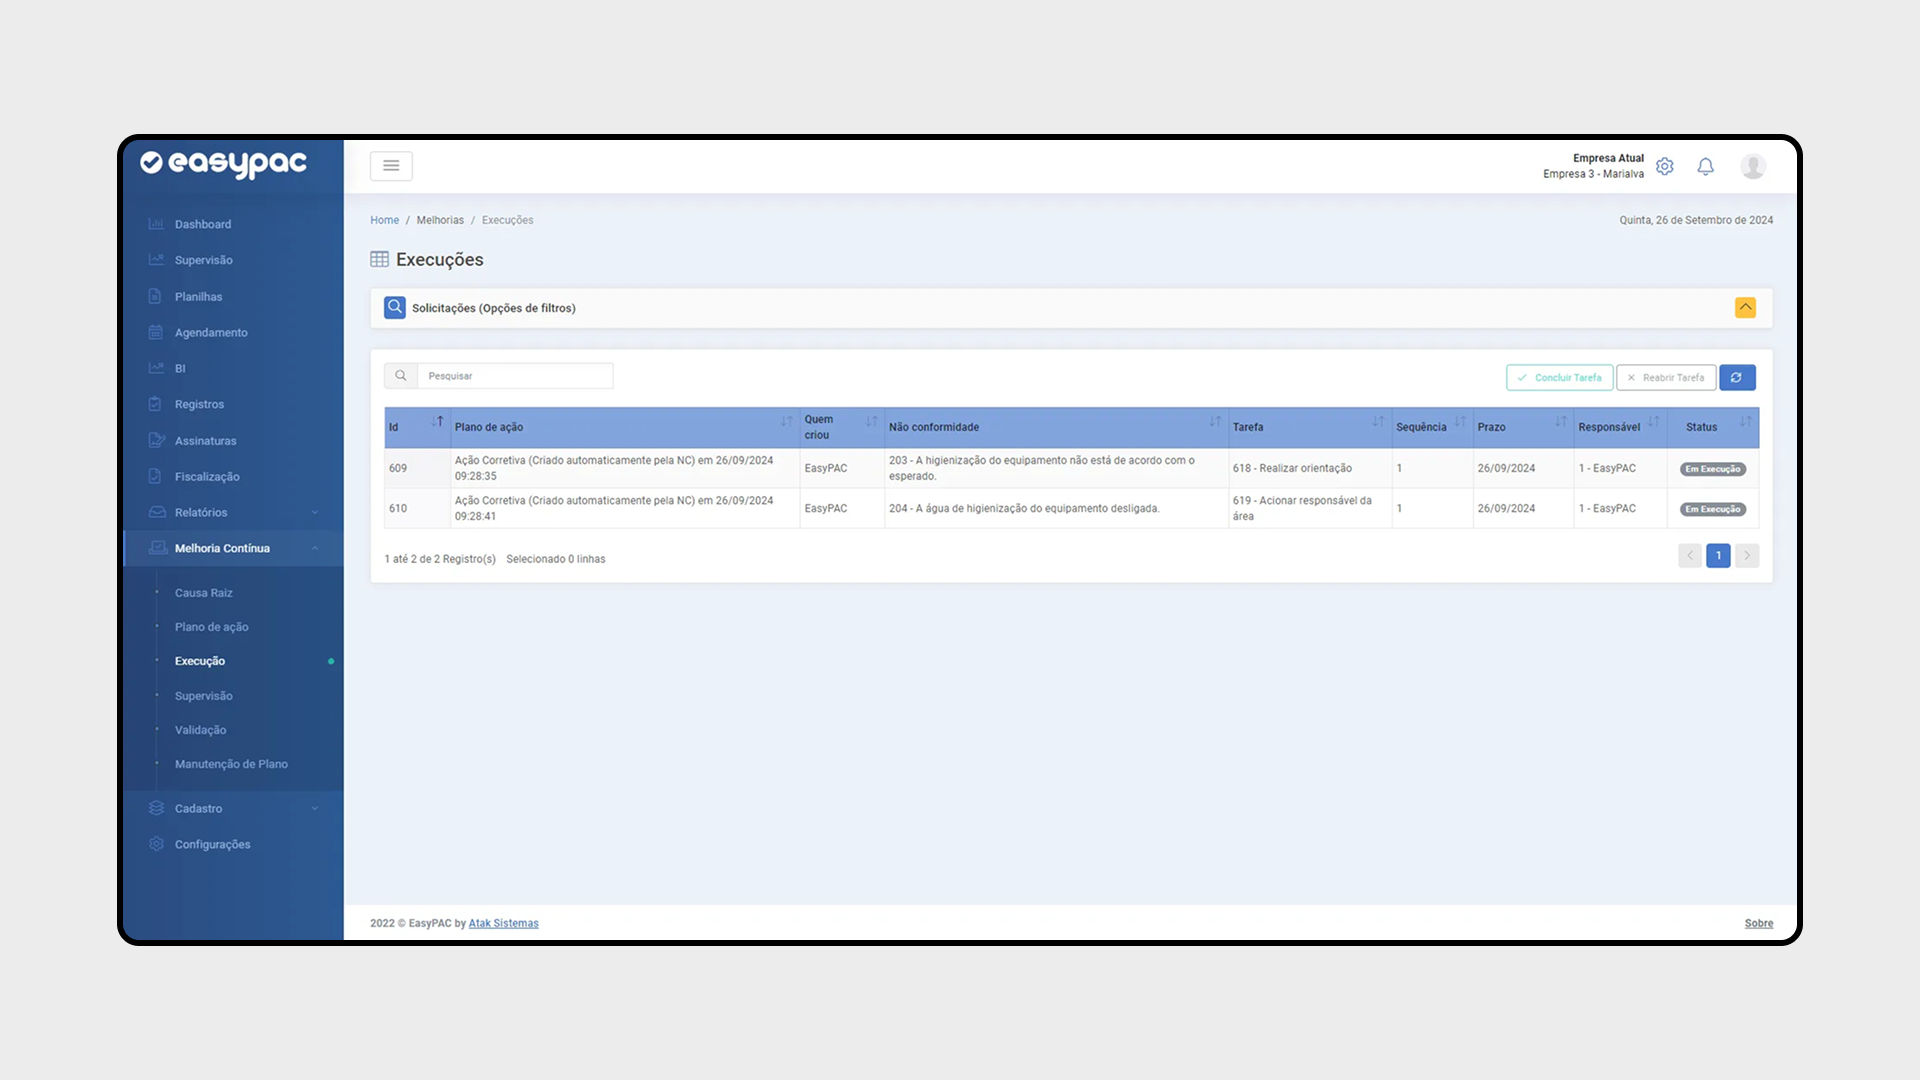Select Plano de ação submenu item

[211, 627]
